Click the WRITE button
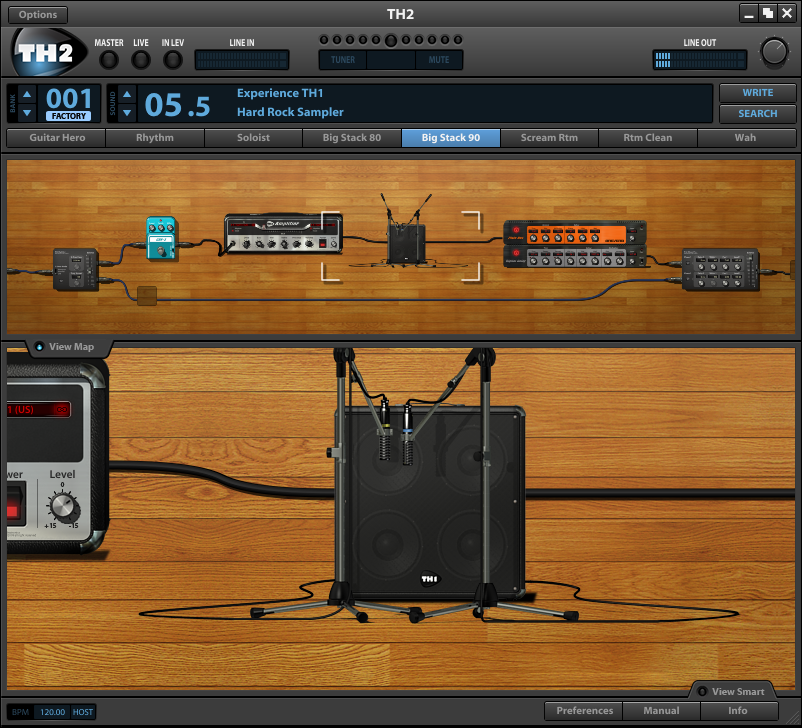802x728 pixels. click(x=758, y=93)
